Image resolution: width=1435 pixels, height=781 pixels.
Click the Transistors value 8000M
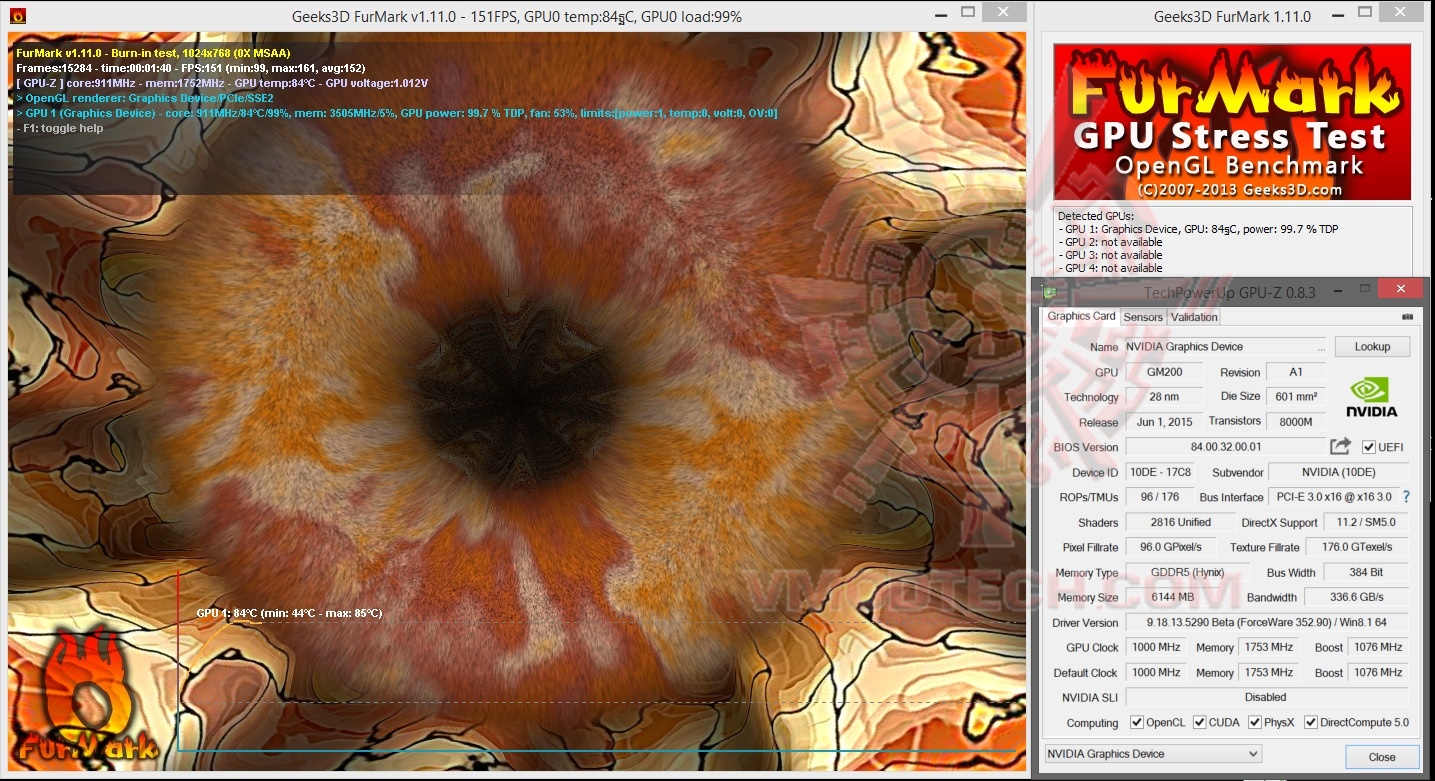[x=1296, y=422]
